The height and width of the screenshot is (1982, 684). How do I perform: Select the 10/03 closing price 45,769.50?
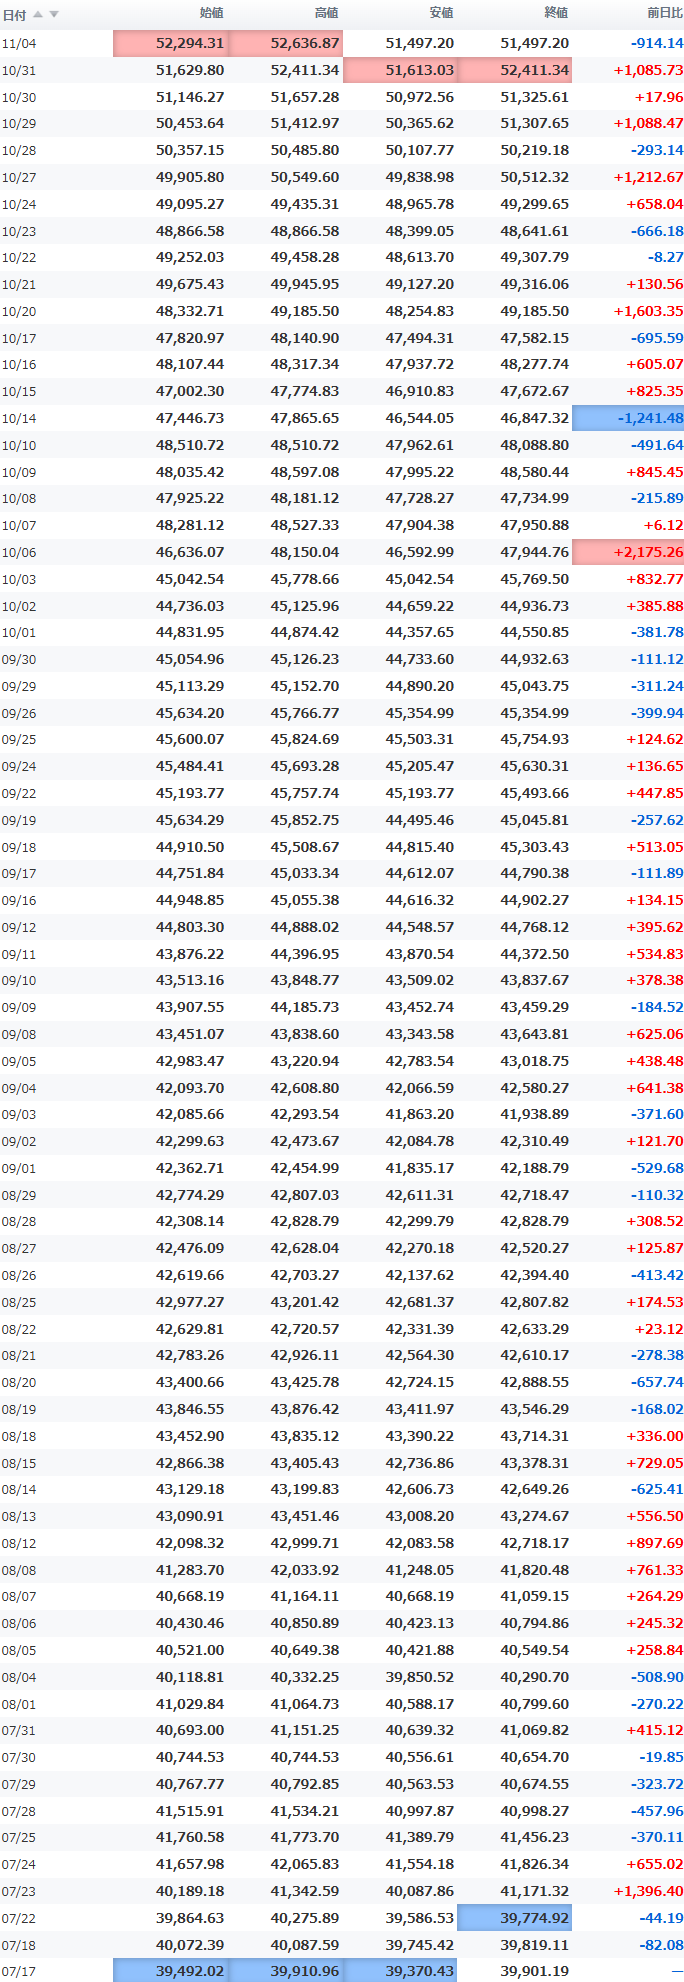click(x=534, y=579)
